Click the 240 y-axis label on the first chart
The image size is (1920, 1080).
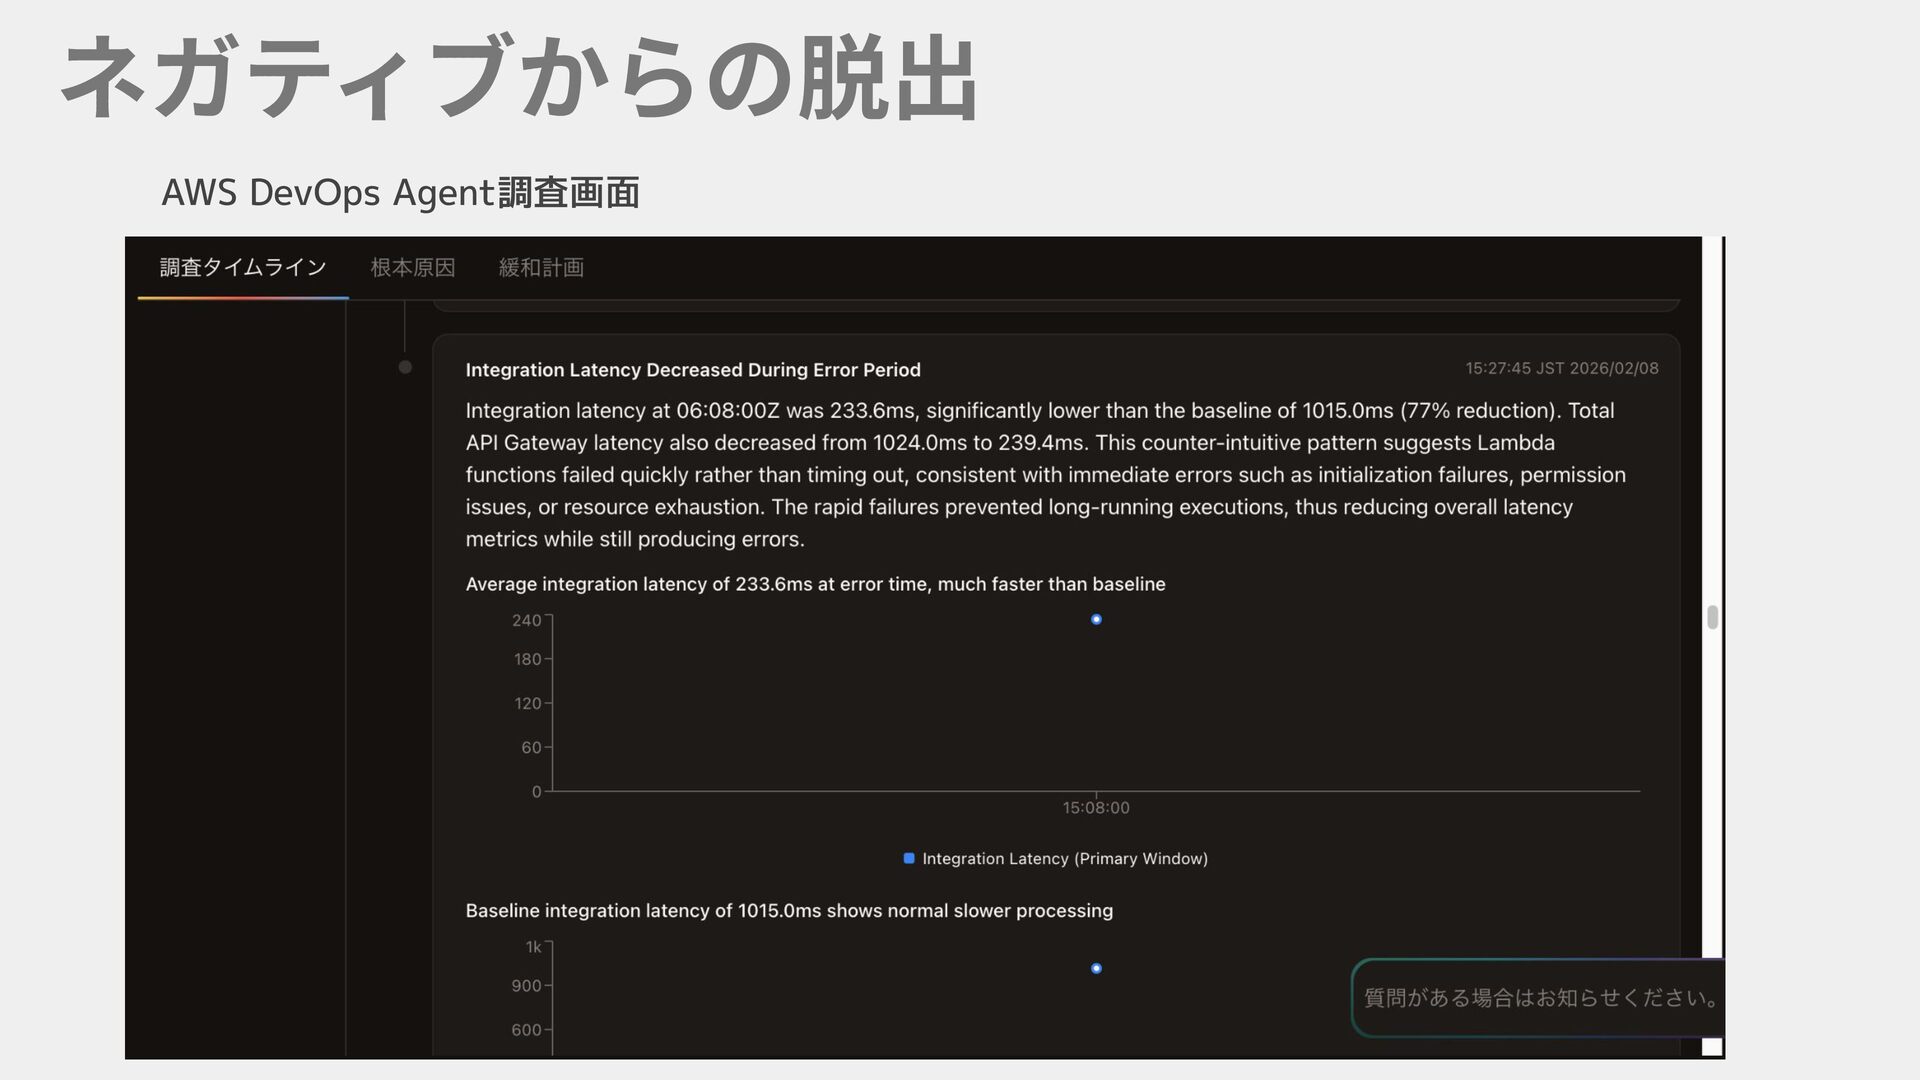click(x=526, y=621)
